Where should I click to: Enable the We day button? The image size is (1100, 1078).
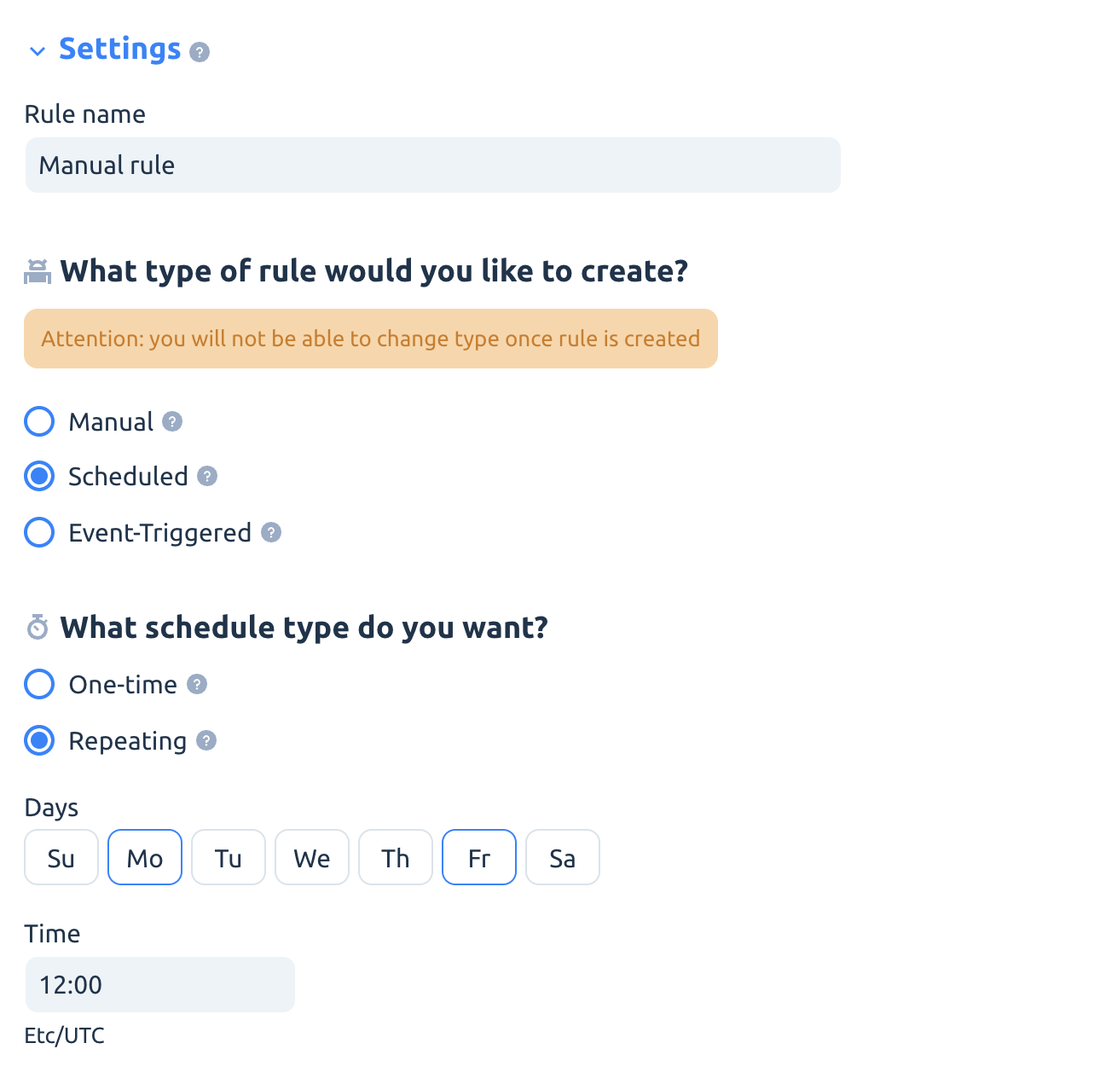(x=311, y=857)
